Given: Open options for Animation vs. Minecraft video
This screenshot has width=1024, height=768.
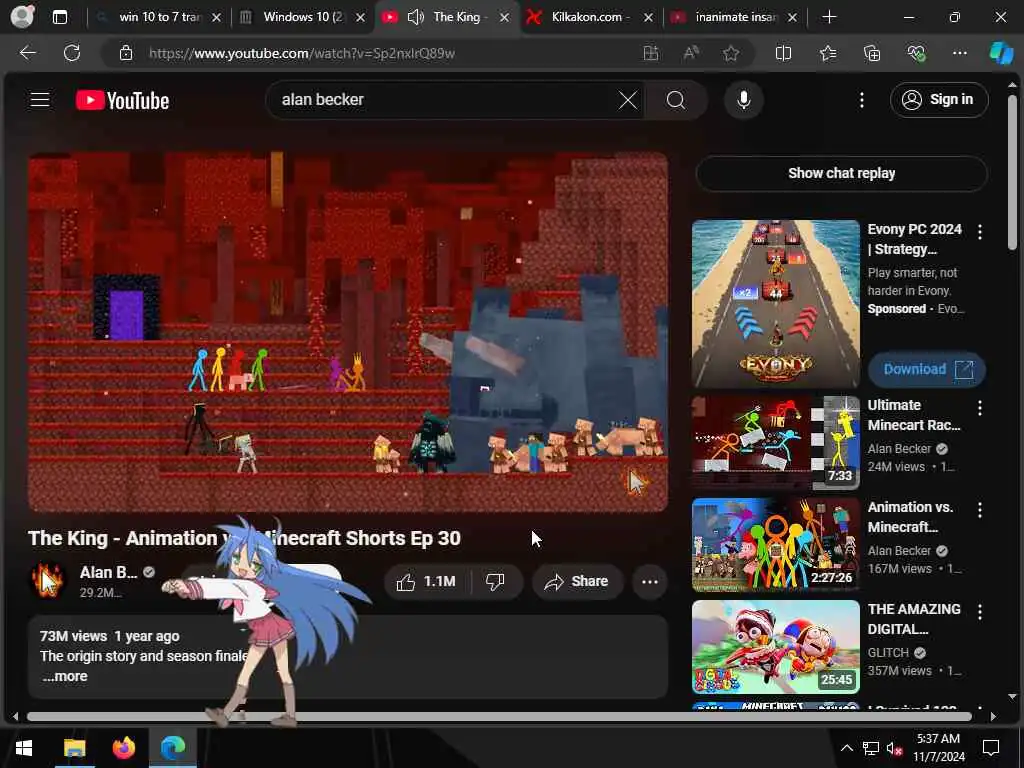Looking at the screenshot, I should [979, 510].
